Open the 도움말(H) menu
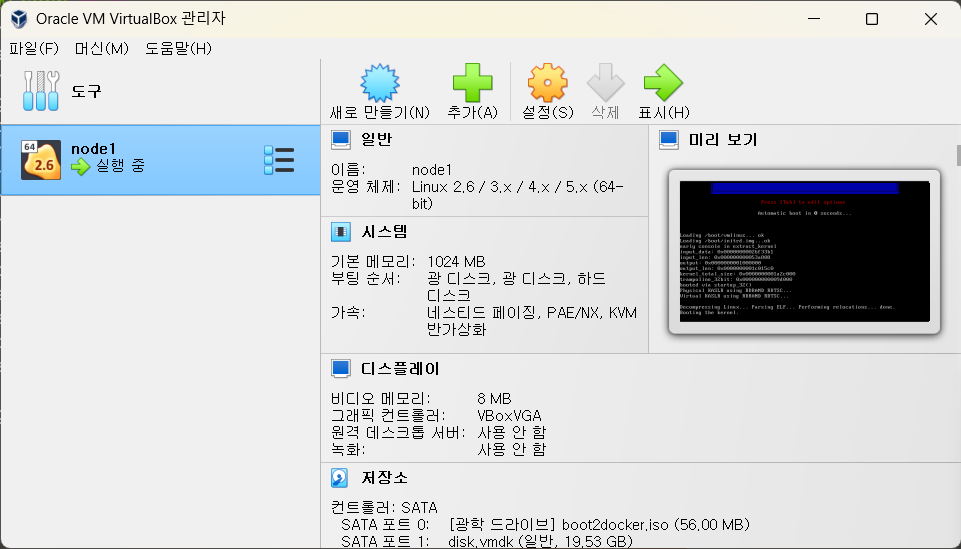This screenshot has width=961, height=549. pyautogui.click(x=178, y=48)
